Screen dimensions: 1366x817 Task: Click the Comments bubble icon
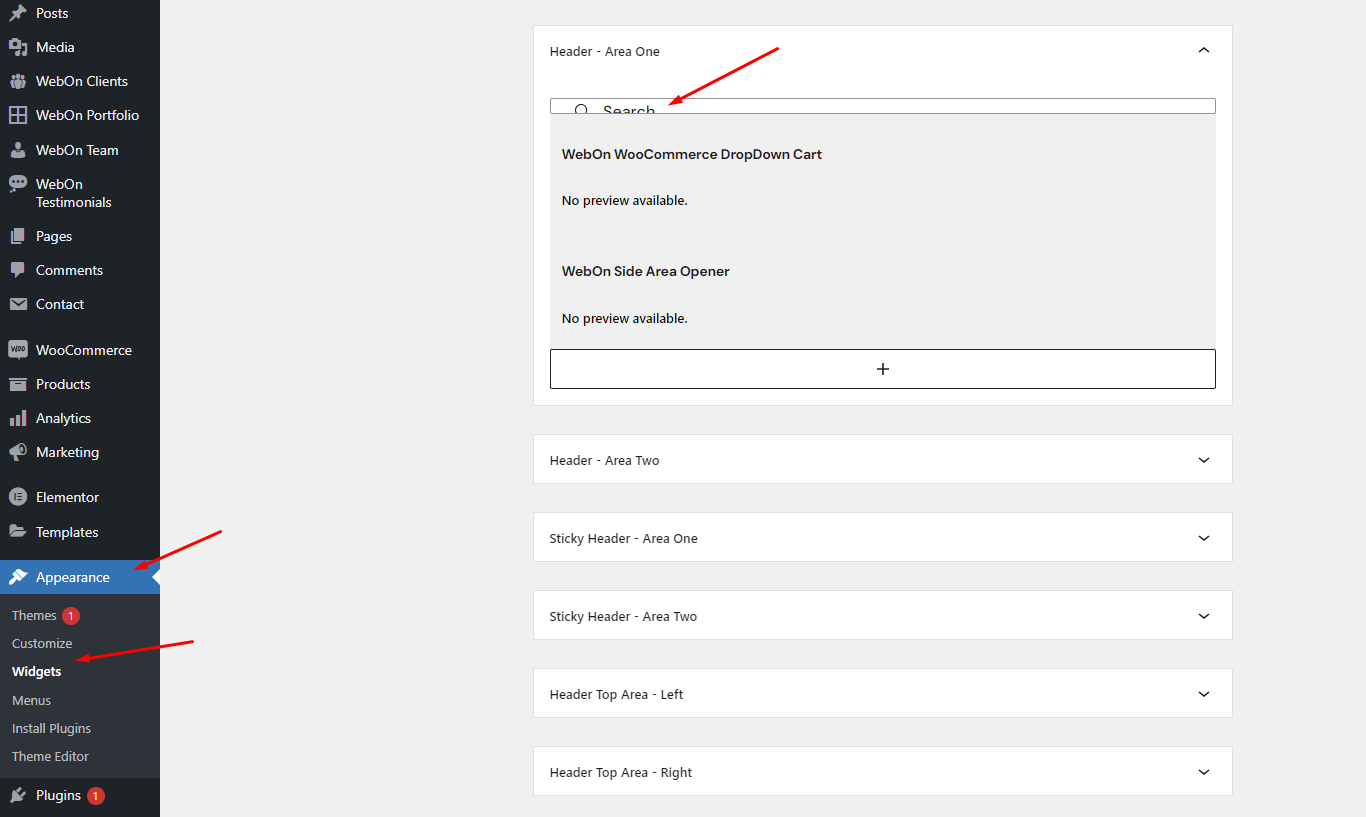tap(18, 270)
